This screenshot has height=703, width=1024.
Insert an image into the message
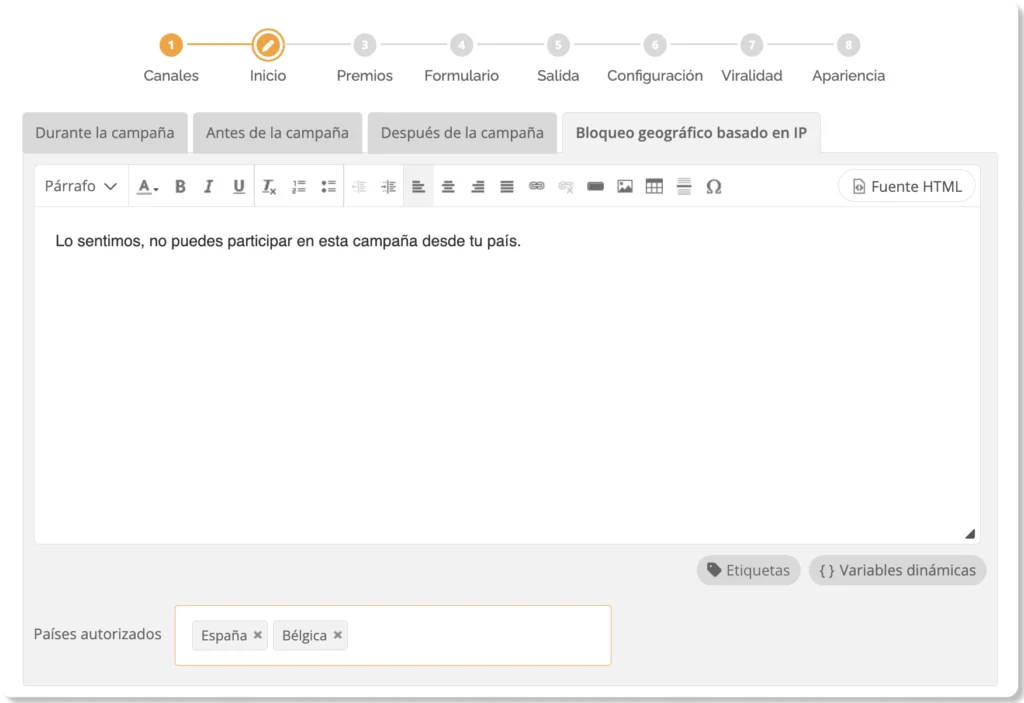tap(625, 186)
